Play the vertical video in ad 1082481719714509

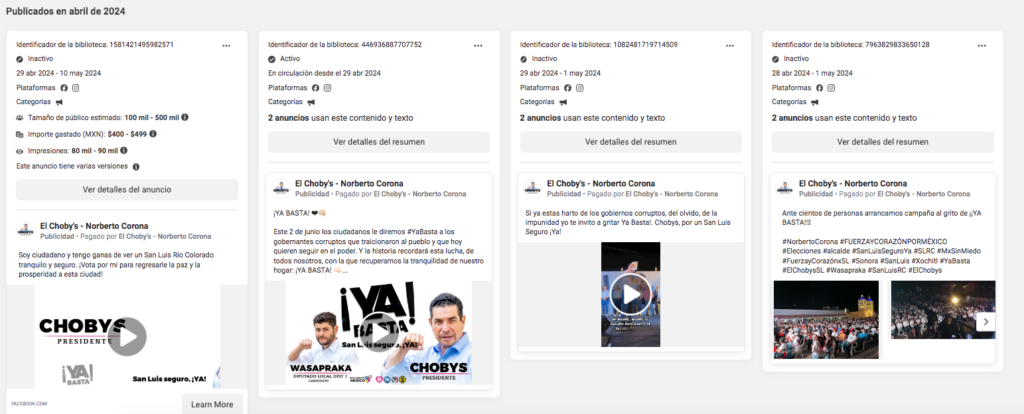pyautogui.click(x=630, y=294)
